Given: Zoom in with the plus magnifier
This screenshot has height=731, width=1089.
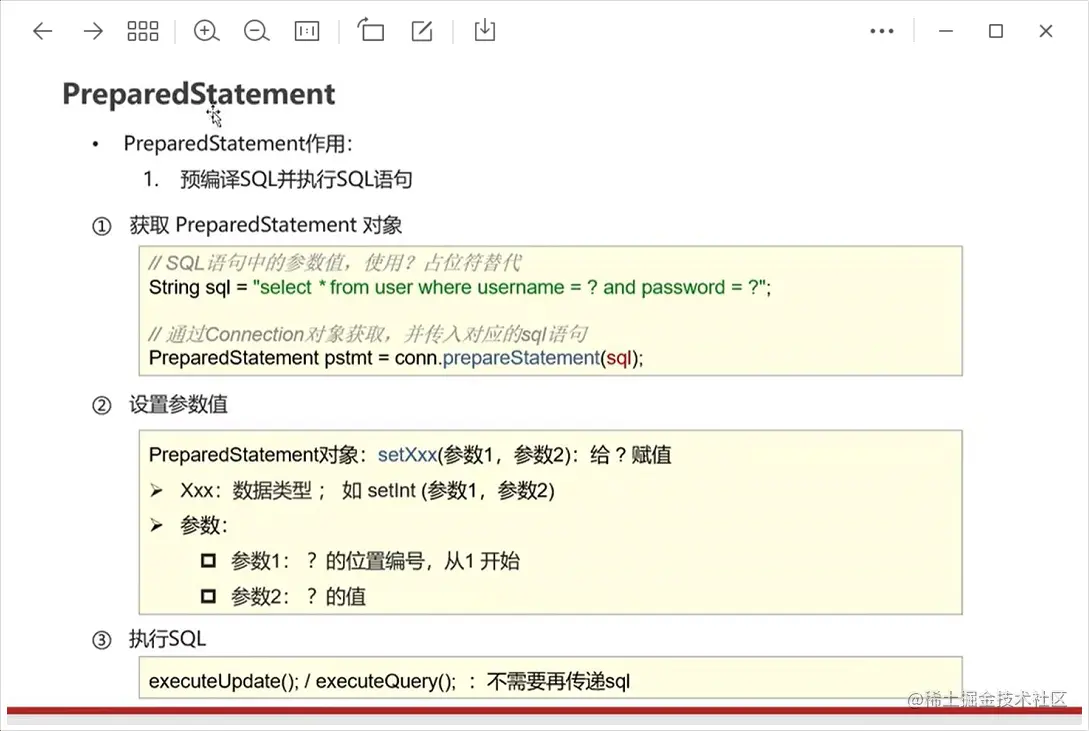Looking at the screenshot, I should 206,31.
